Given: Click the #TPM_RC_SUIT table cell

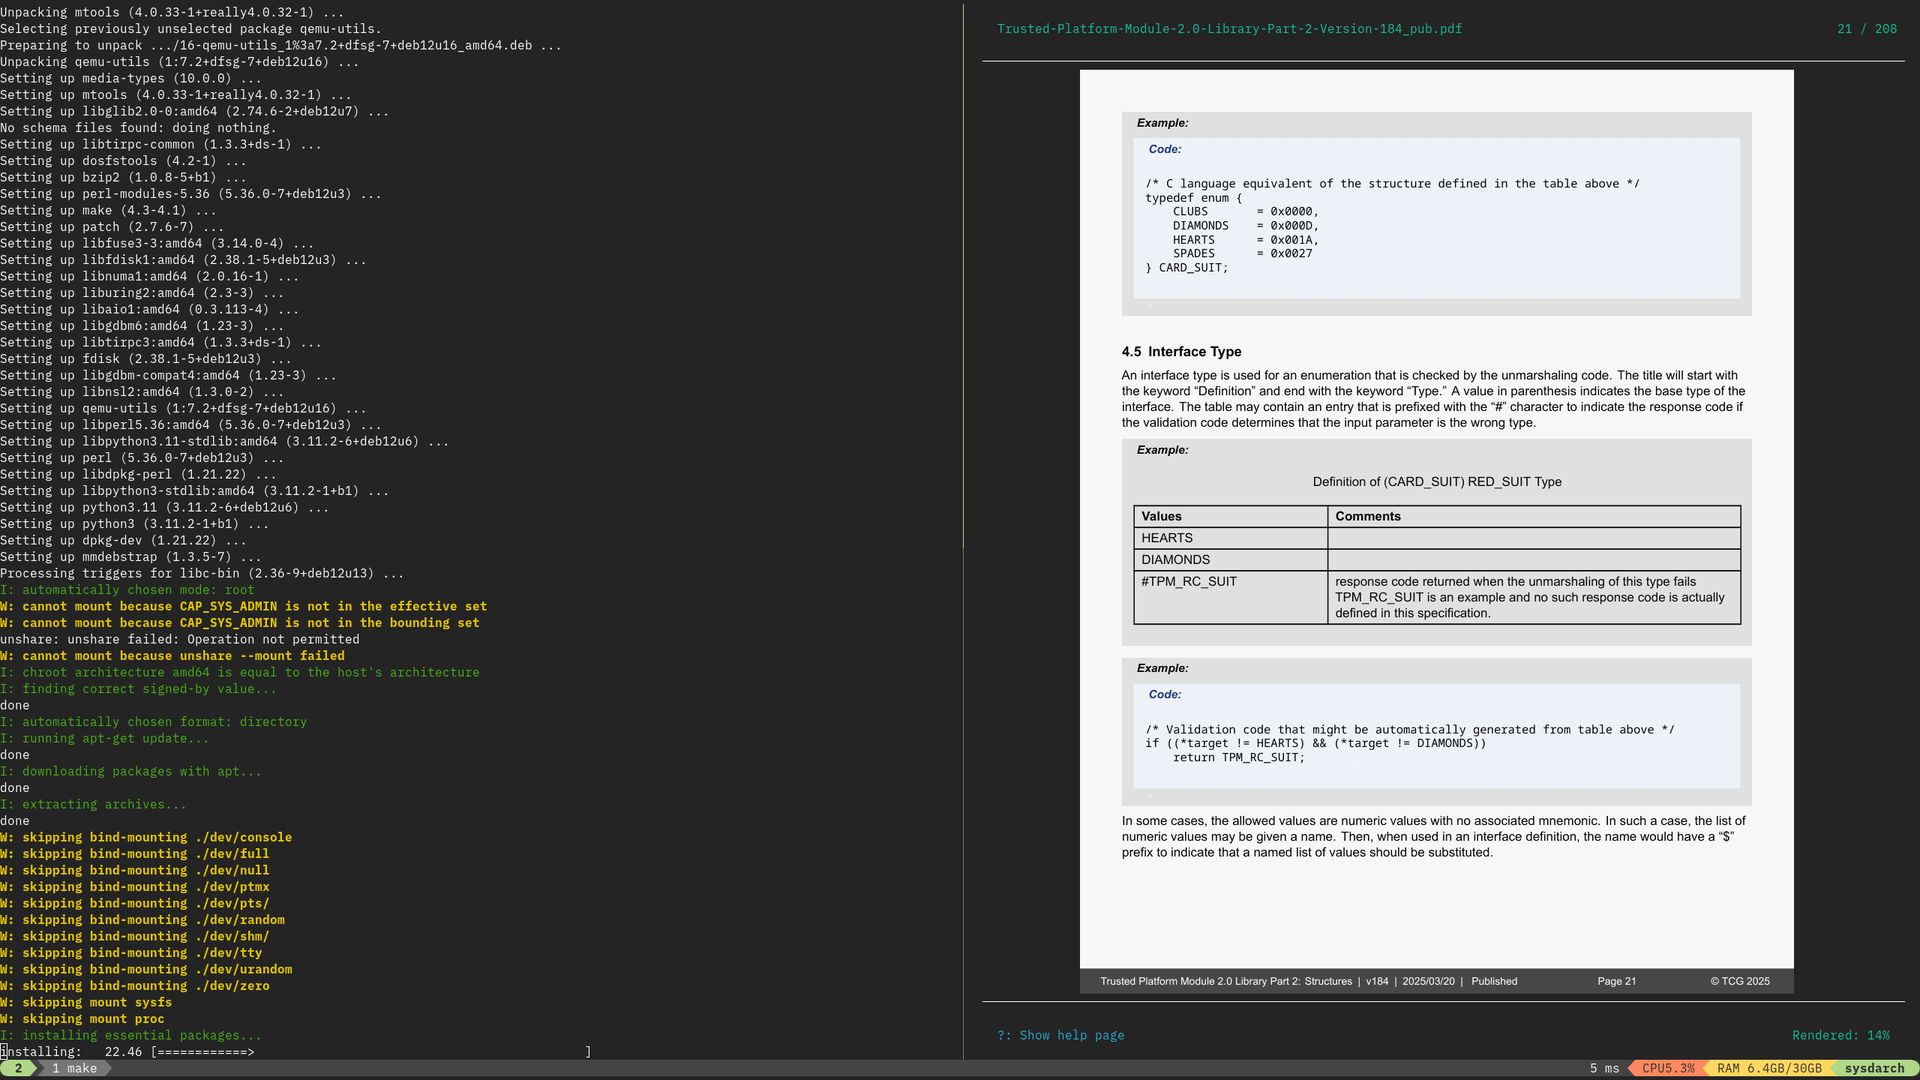Looking at the screenshot, I should (x=1189, y=581).
